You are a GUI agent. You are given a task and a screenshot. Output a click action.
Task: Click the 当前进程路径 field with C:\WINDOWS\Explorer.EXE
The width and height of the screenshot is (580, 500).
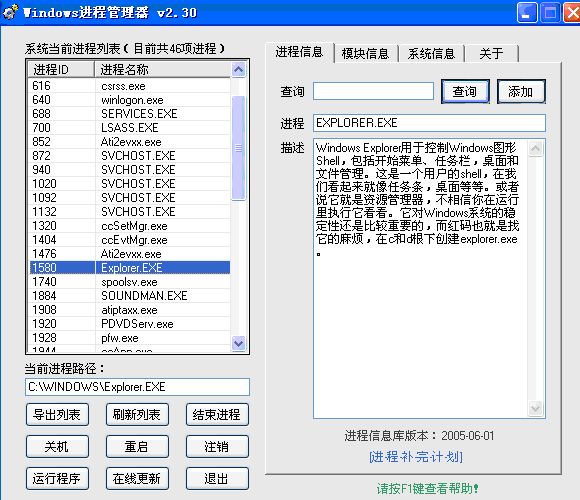point(138,387)
